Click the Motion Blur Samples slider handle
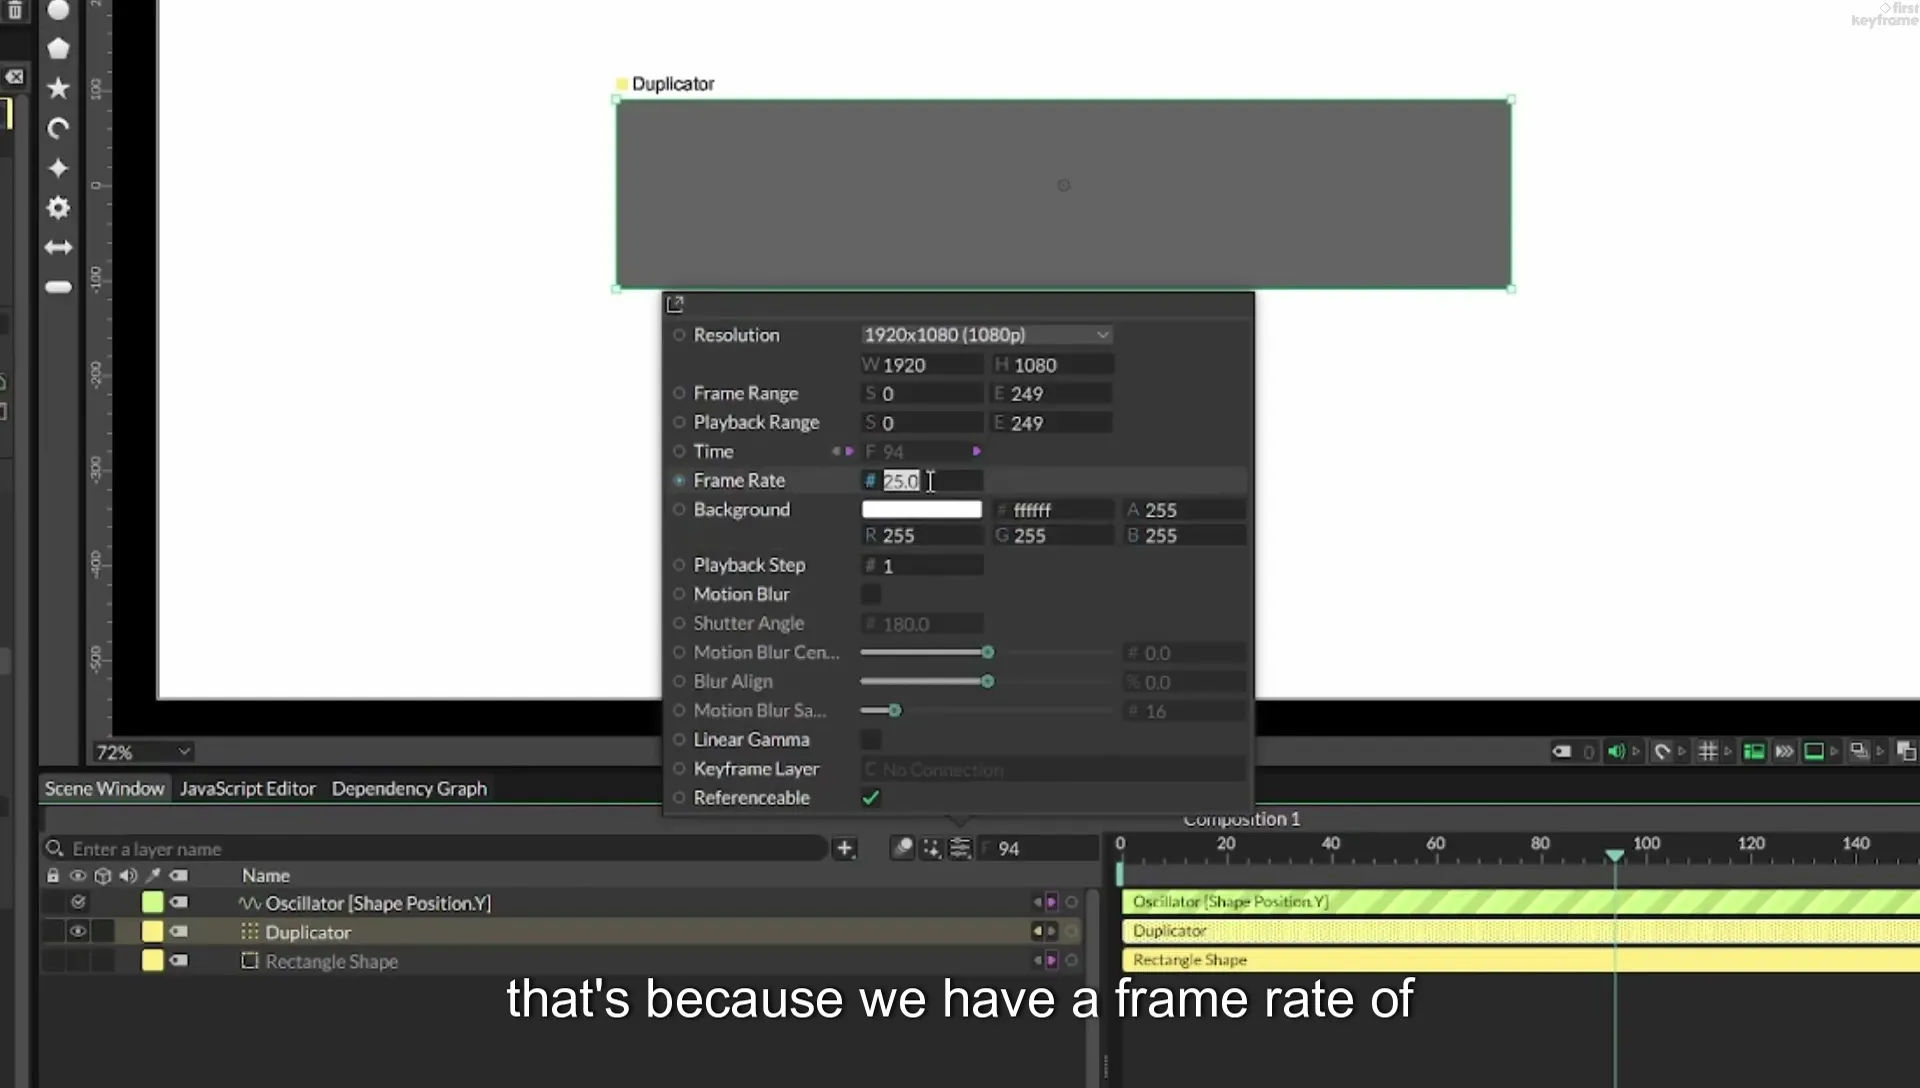The image size is (1920, 1088). point(895,711)
